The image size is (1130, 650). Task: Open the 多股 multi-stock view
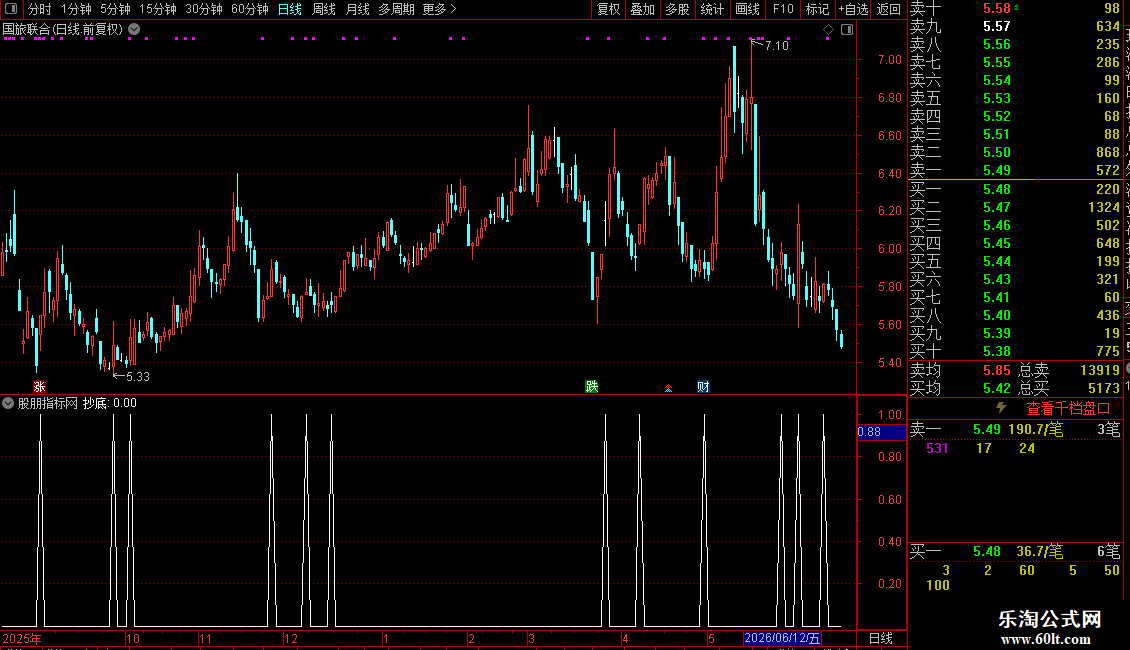click(x=677, y=9)
